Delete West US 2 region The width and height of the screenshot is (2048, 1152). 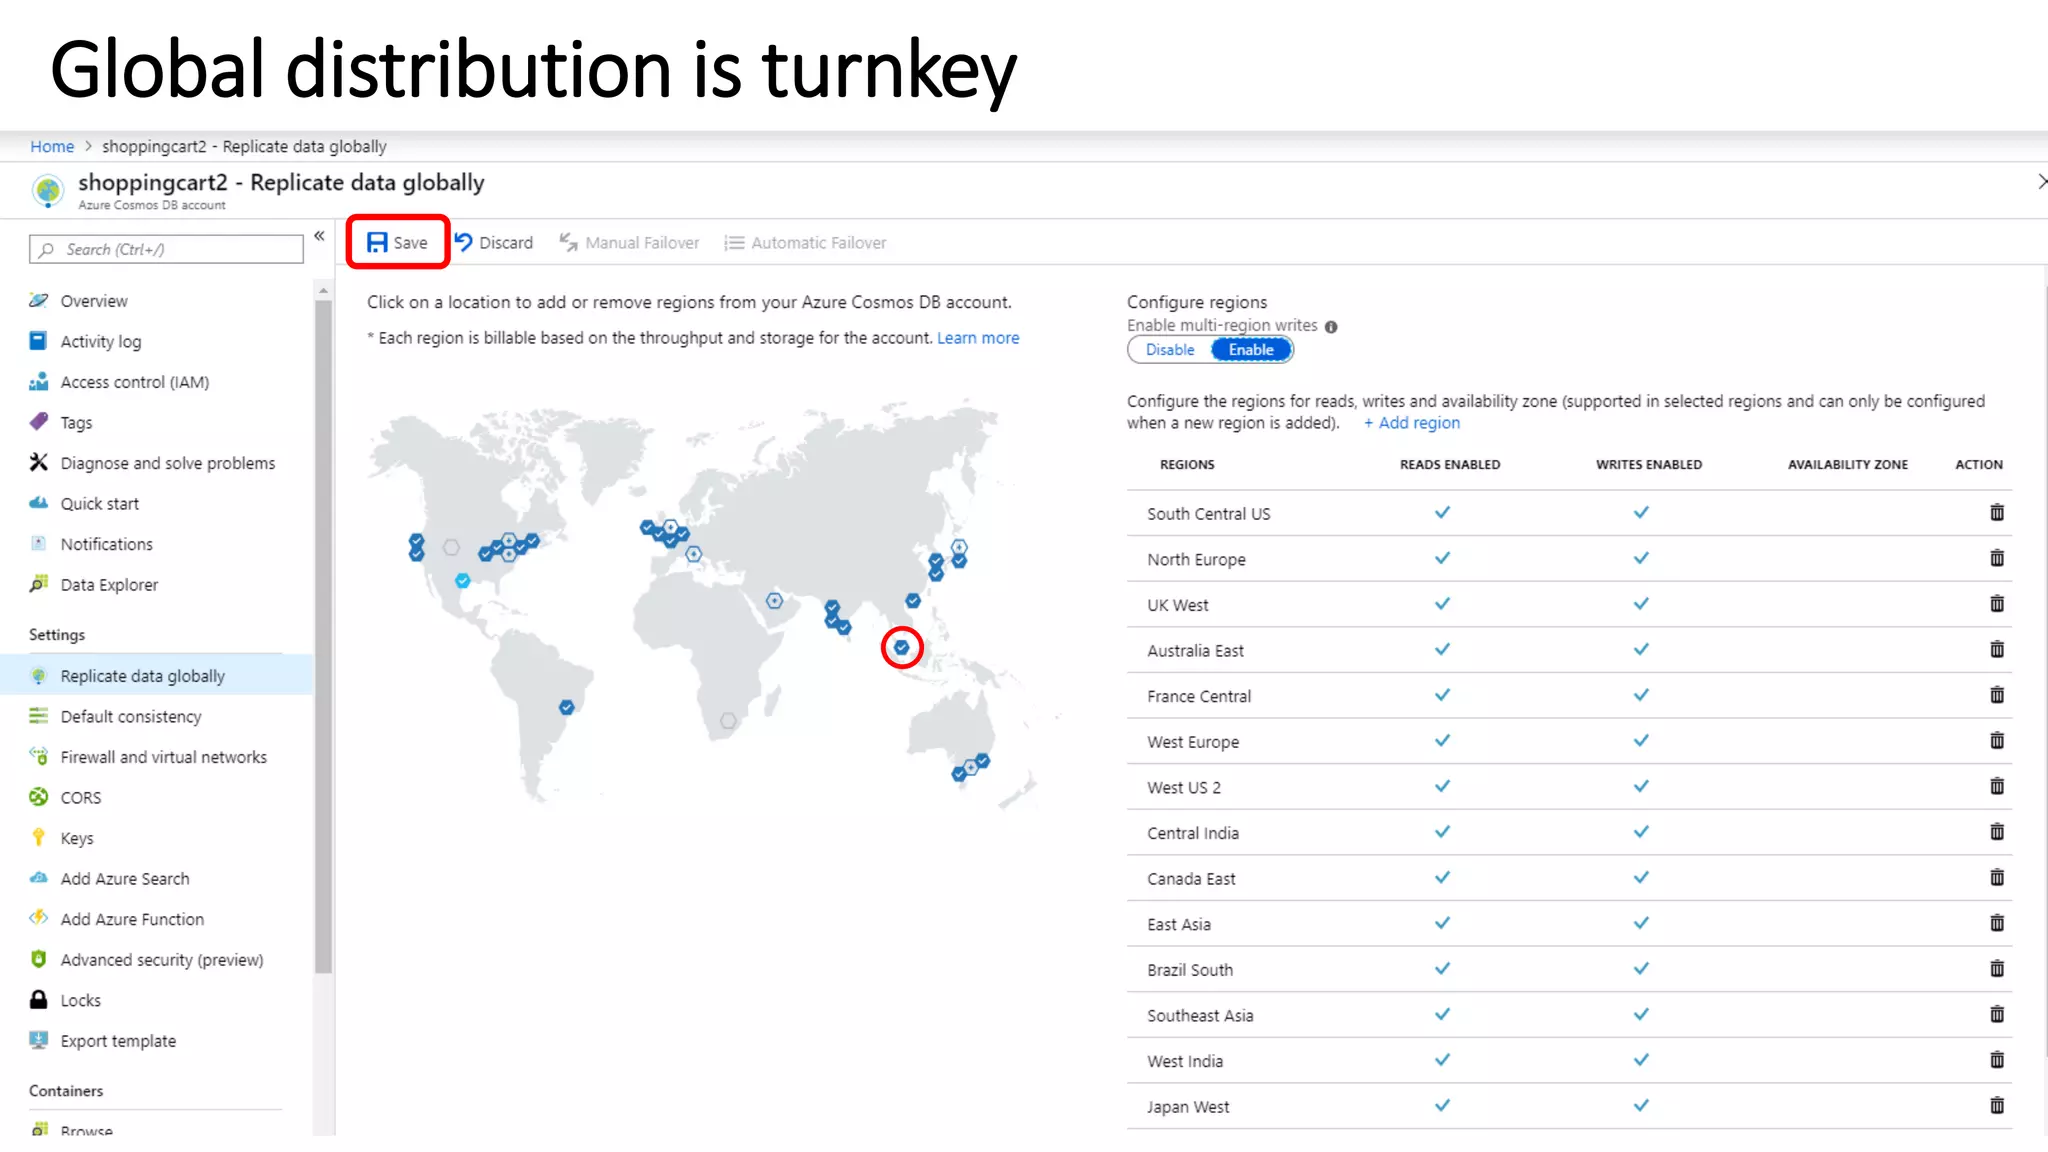coord(1997,786)
